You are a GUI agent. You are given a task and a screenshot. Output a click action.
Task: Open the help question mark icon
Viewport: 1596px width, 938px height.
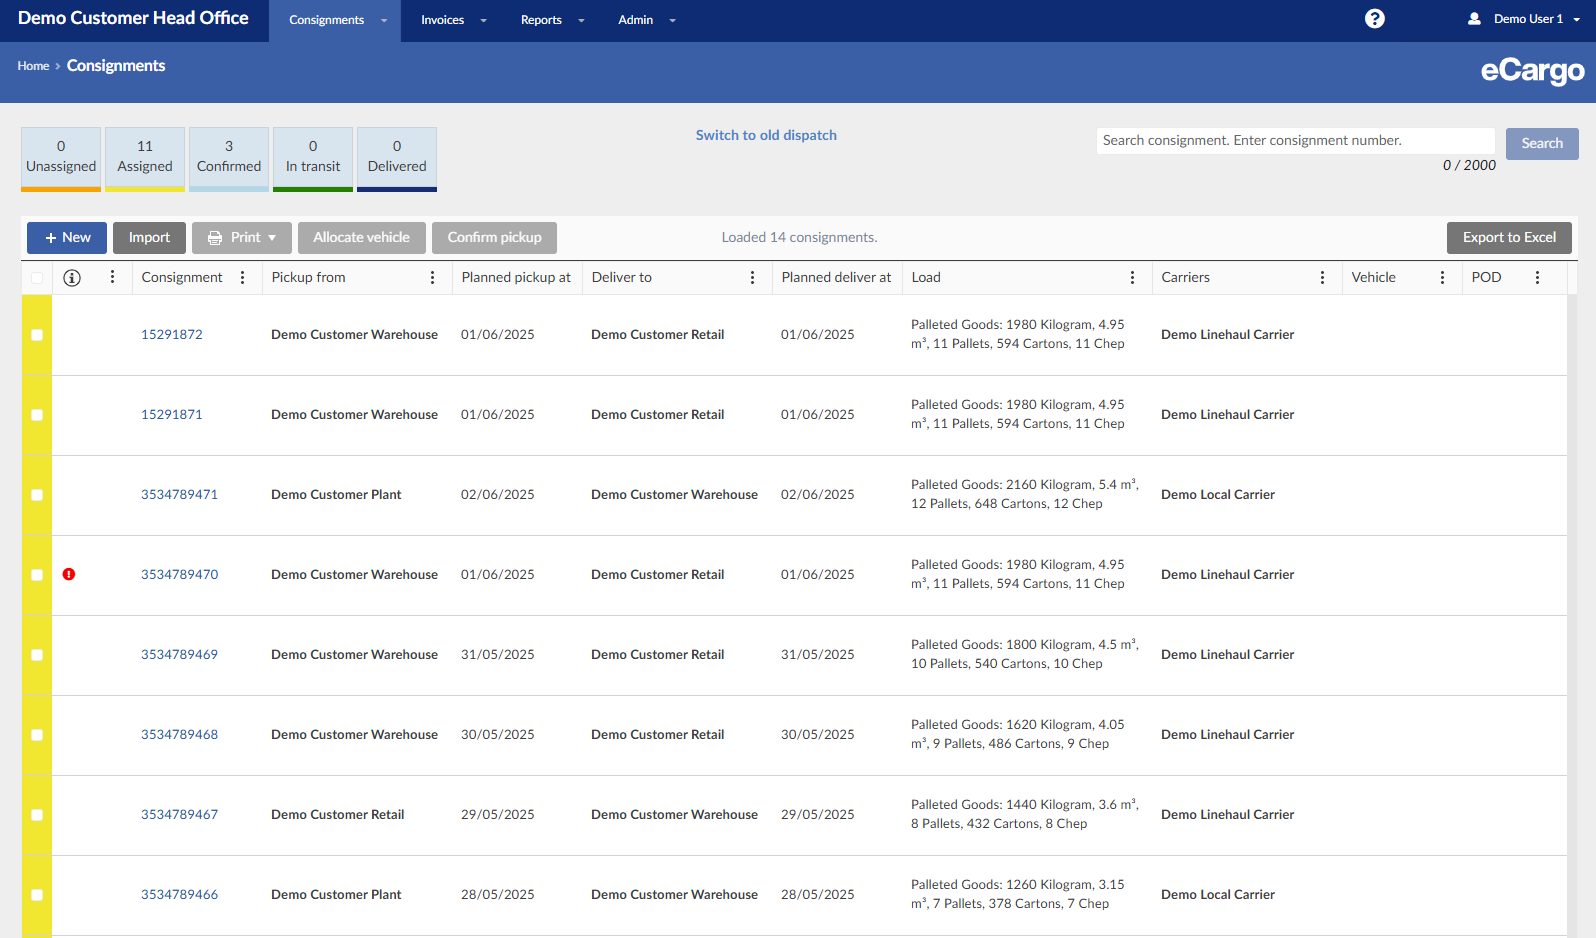tap(1374, 19)
